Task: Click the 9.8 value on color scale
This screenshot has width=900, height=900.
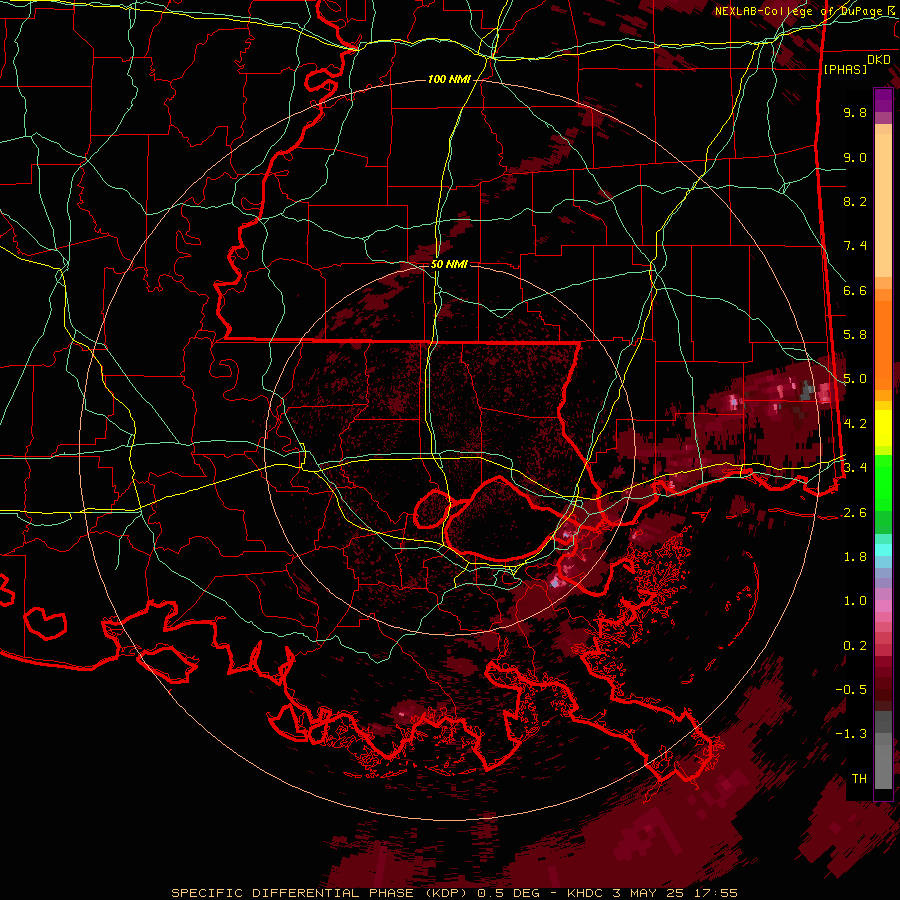Action: point(855,112)
